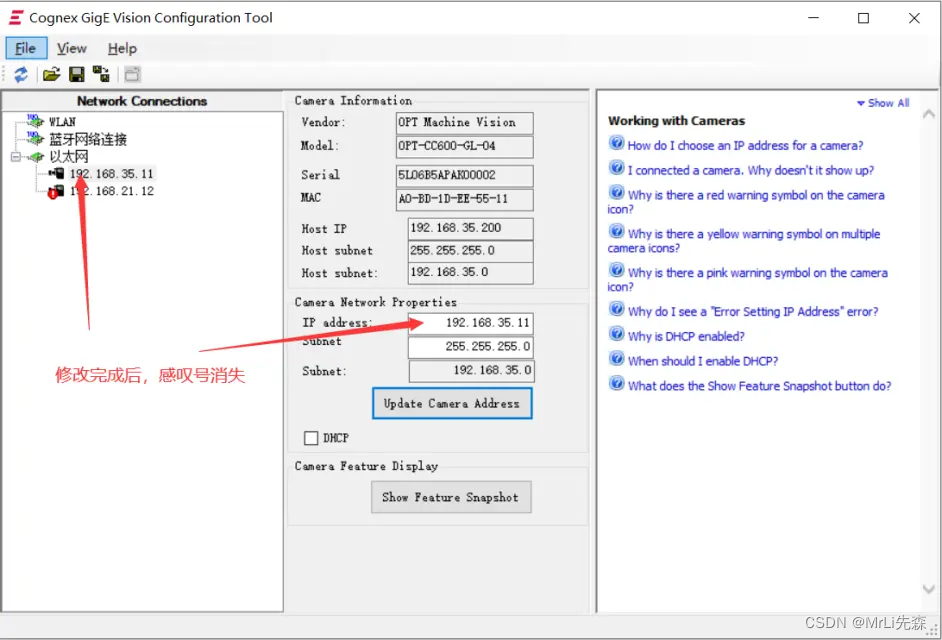Click the Refresh toolbar icon
942x640 pixels.
click(x=21, y=75)
